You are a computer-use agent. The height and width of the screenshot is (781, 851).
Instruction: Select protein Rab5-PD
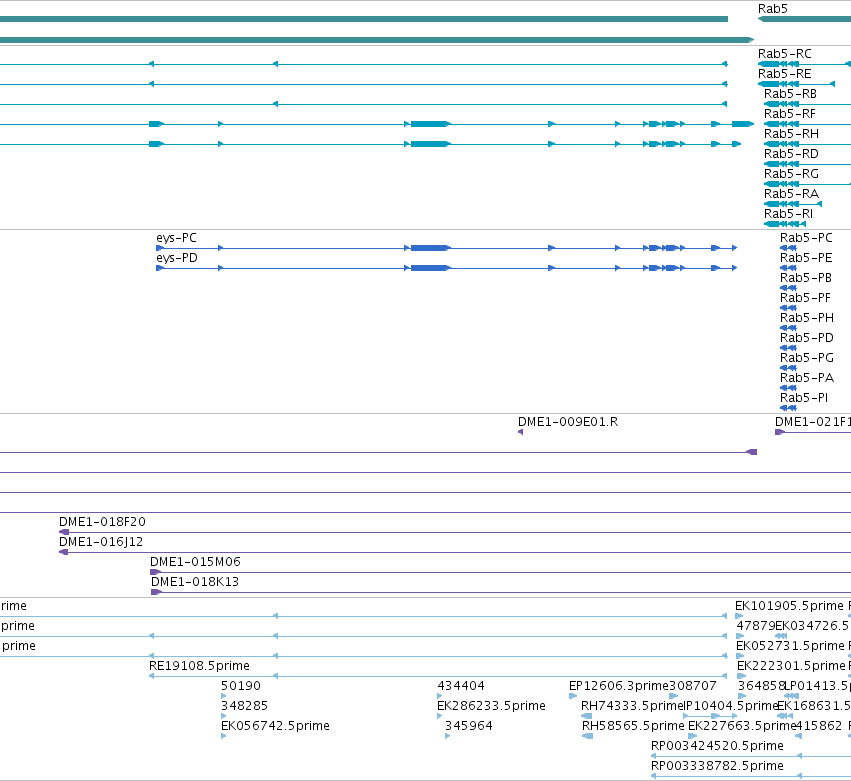point(806,338)
